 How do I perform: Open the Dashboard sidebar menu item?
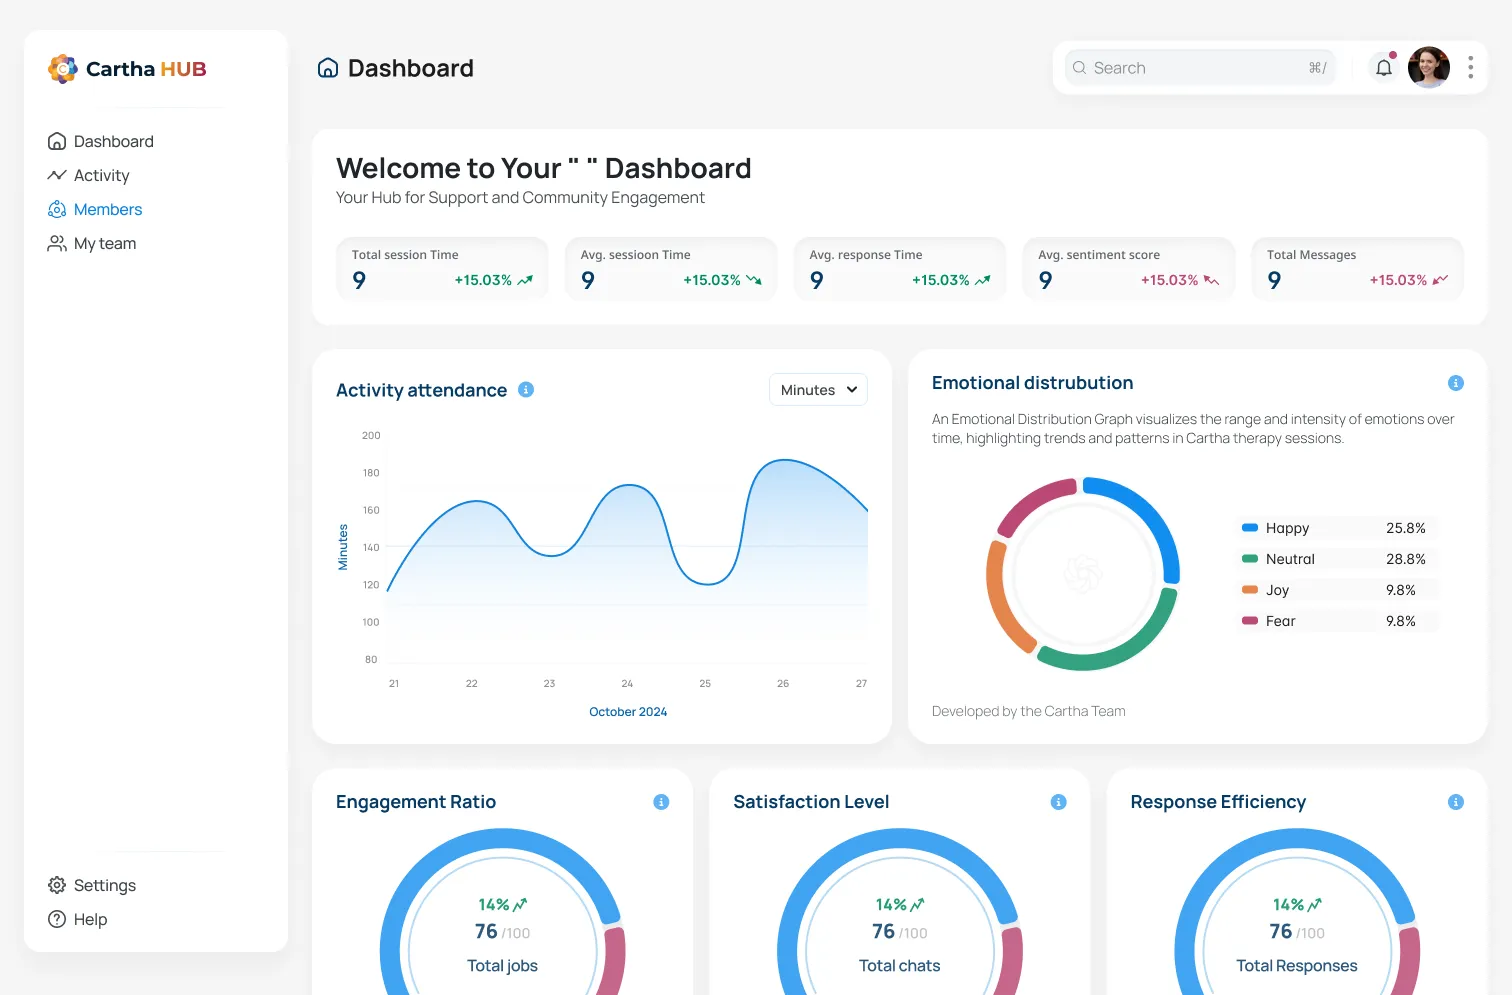pos(100,142)
